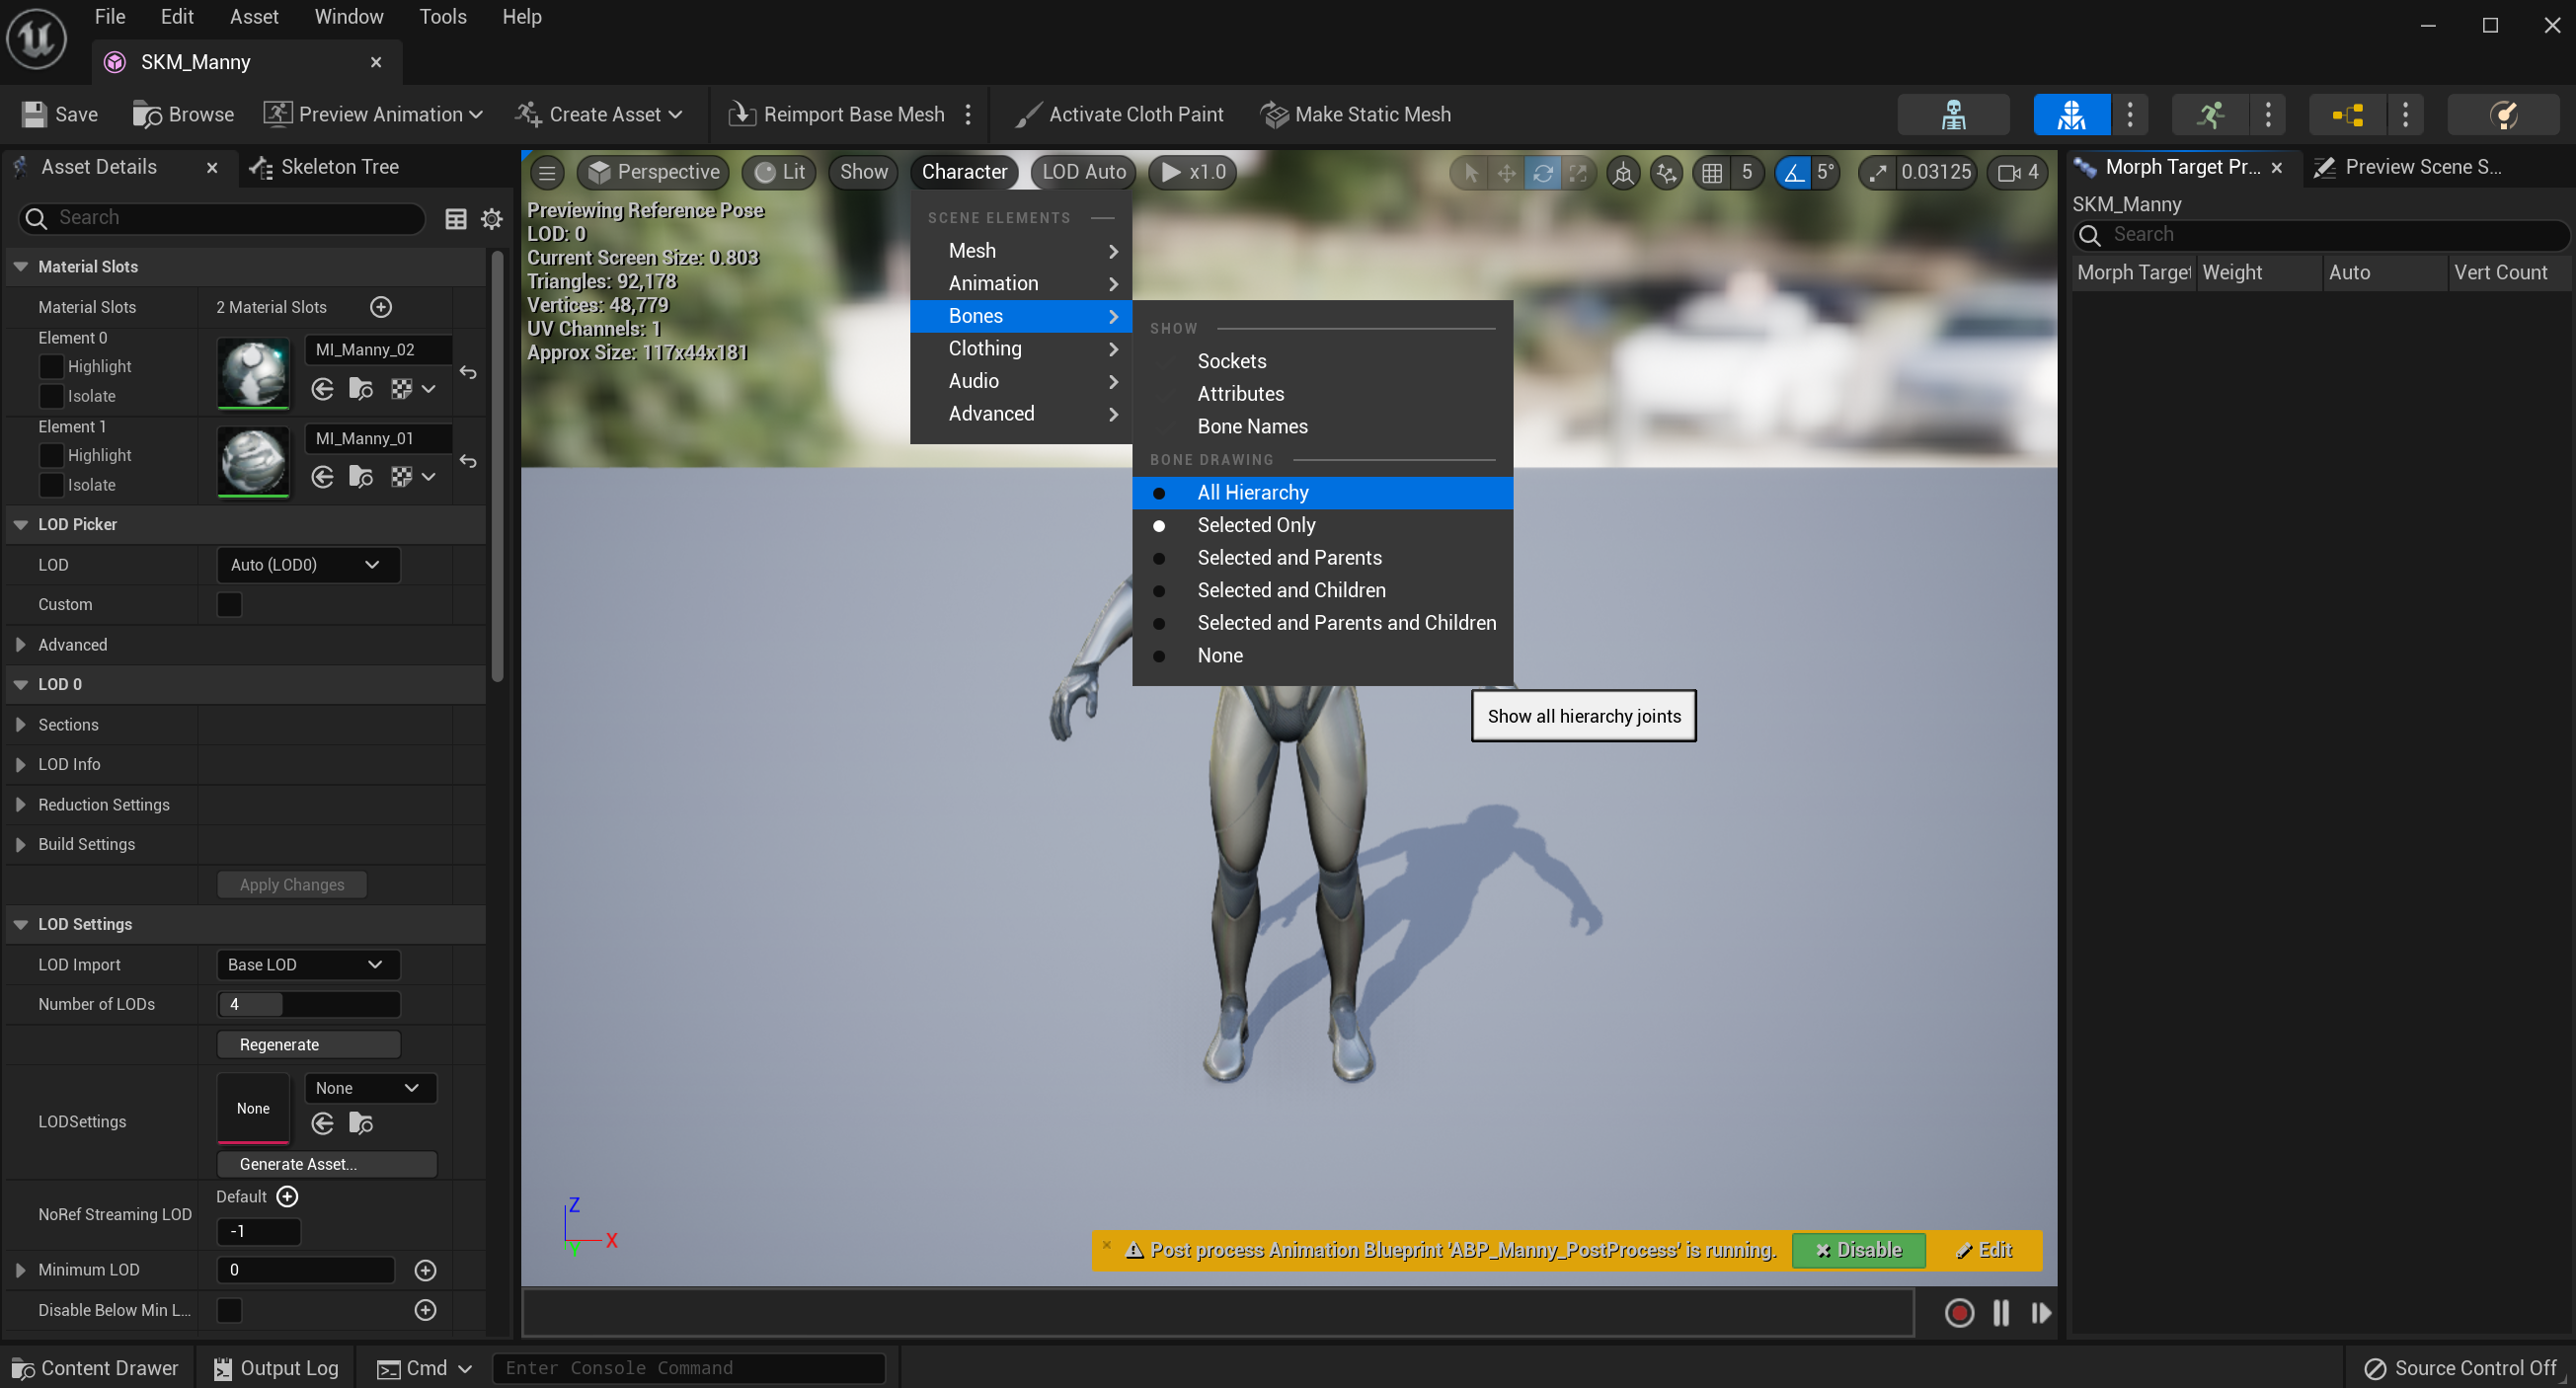The height and width of the screenshot is (1388, 2576).
Task: Activate the Translate move tool
Action: pos(1506,172)
